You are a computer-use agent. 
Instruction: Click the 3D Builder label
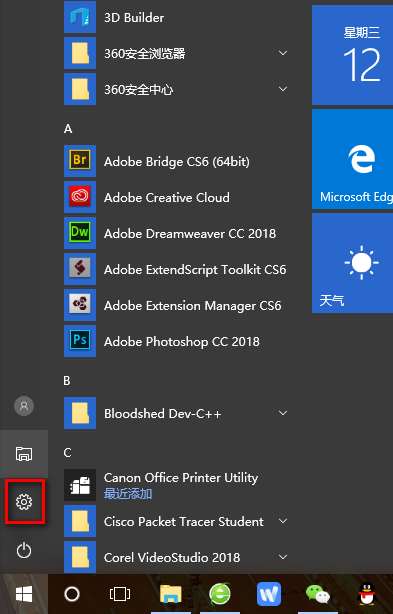tap(134, 18)
